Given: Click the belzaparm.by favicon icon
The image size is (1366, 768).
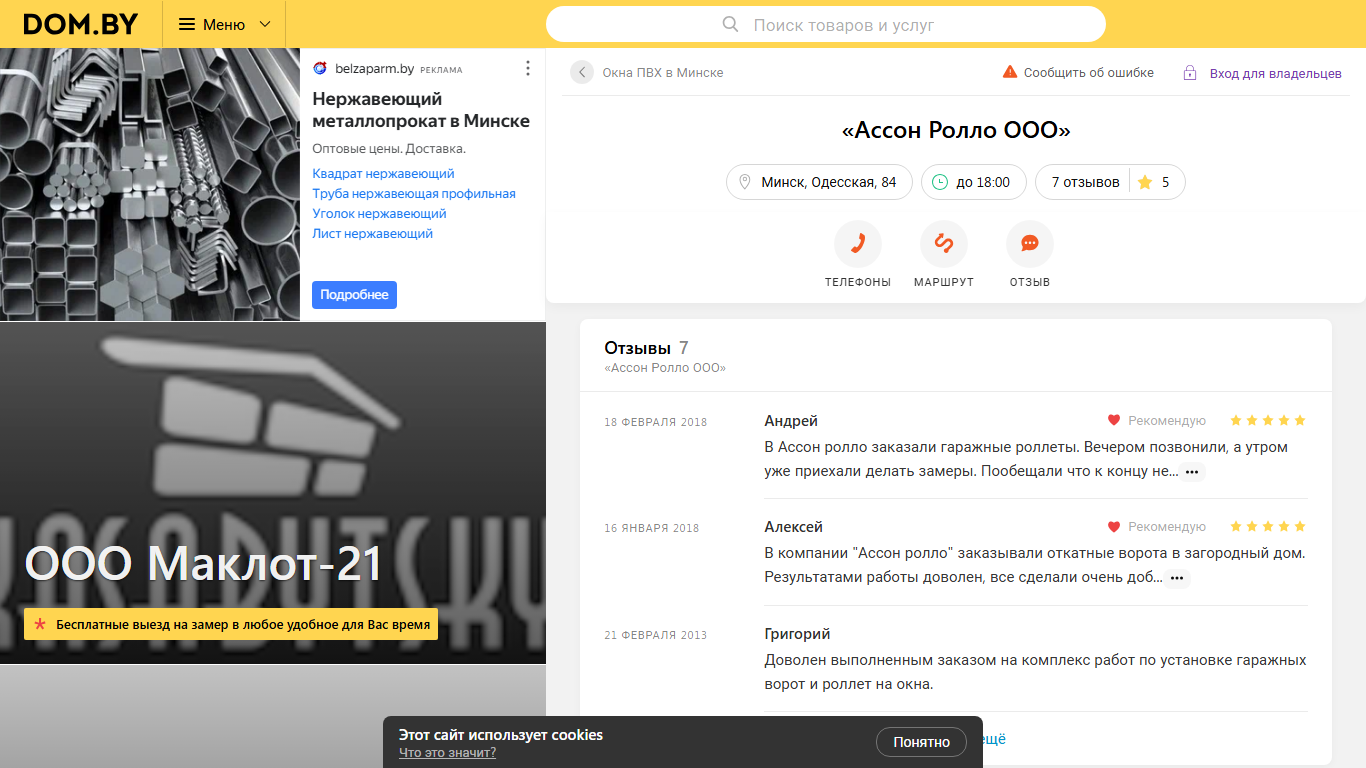Looking at the screenshot, I should [320, 69].
